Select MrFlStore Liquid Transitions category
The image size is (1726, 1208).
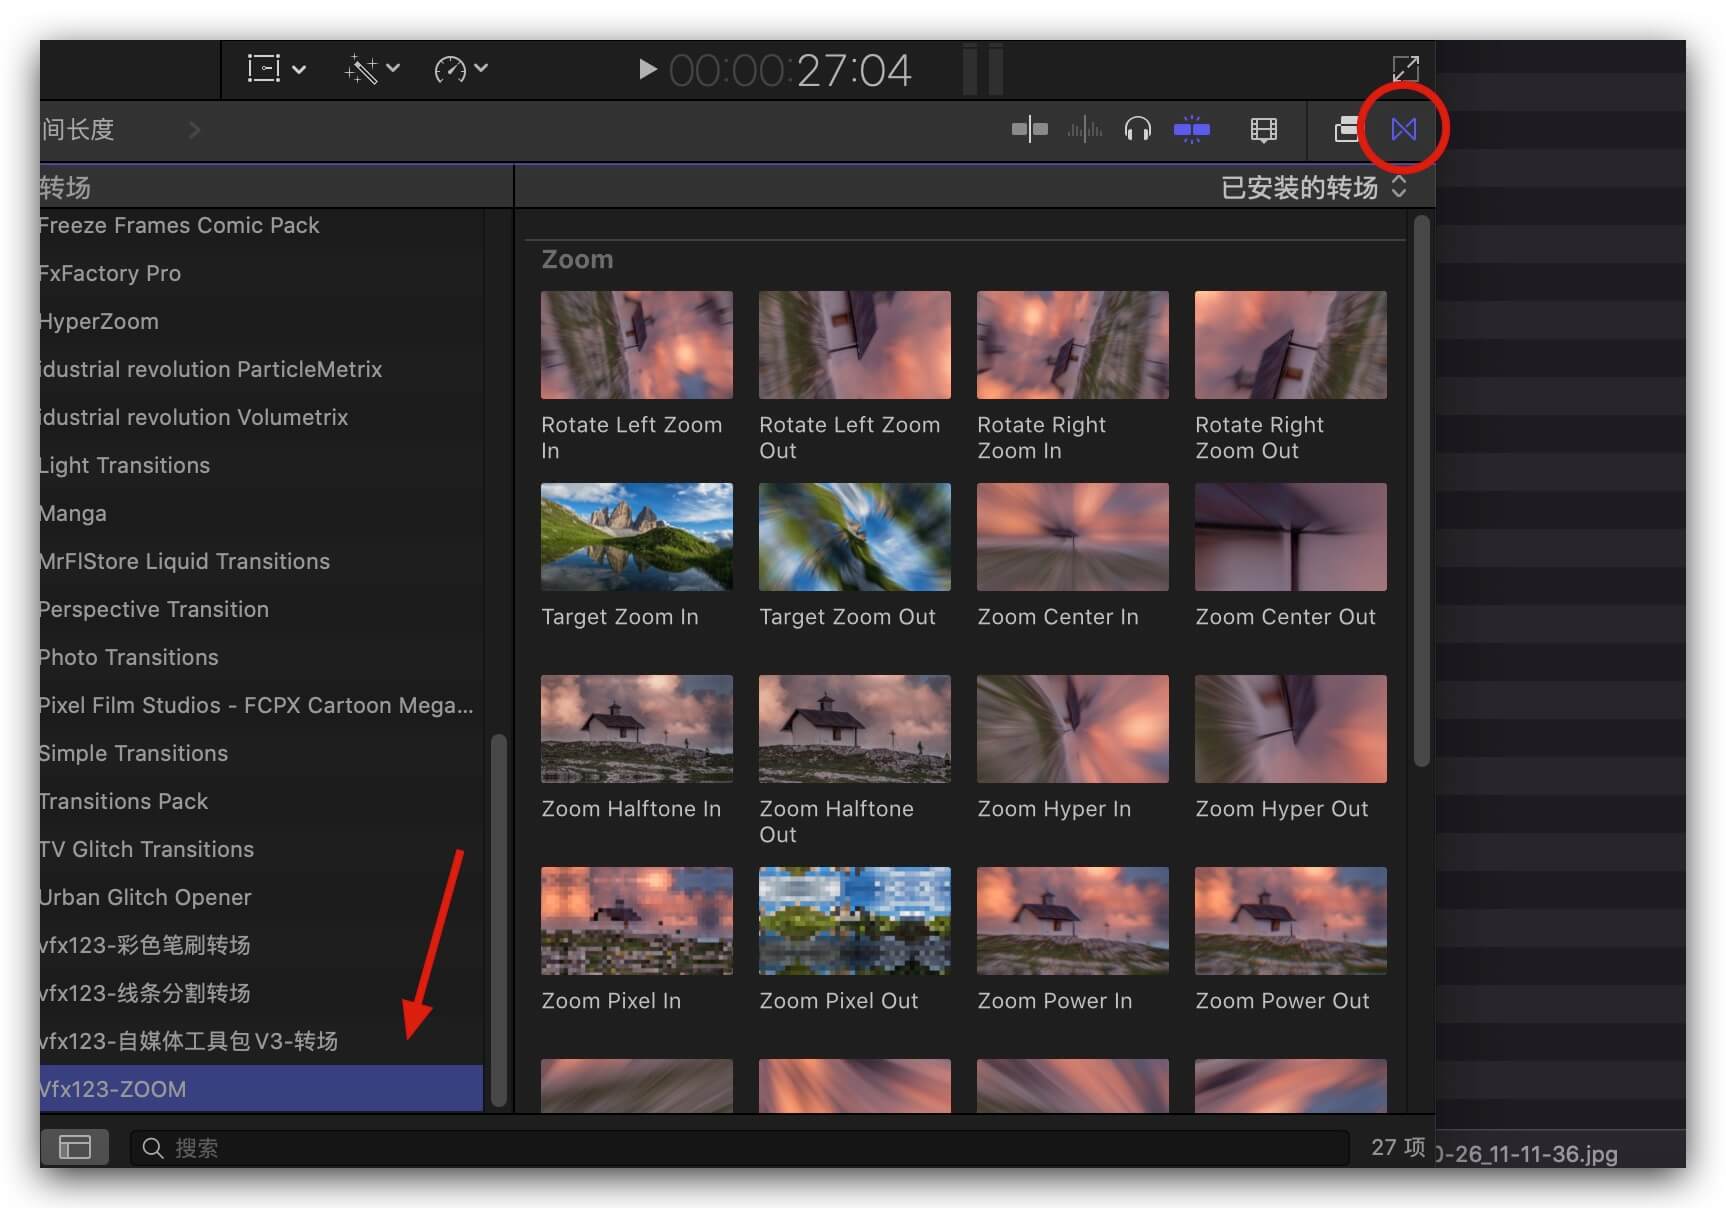[x=261, y=561]
